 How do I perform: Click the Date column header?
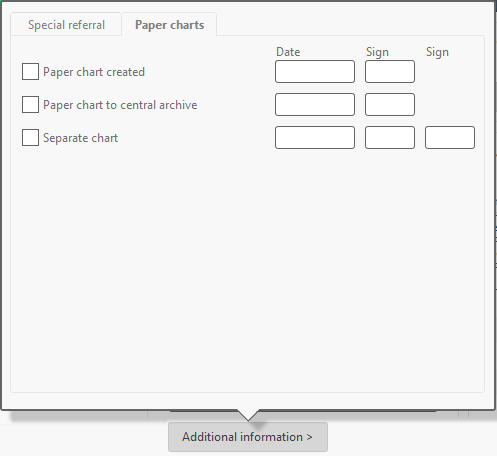click(288, 52)
